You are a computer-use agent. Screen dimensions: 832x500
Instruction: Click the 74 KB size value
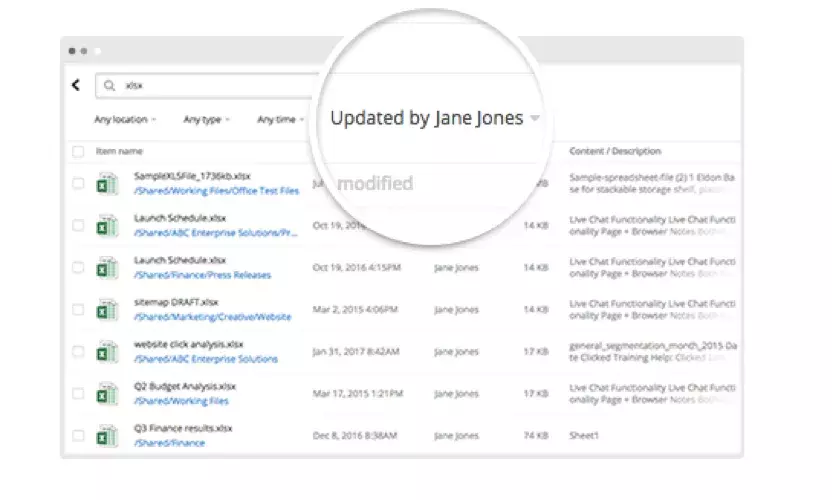[x=536, y=435]
